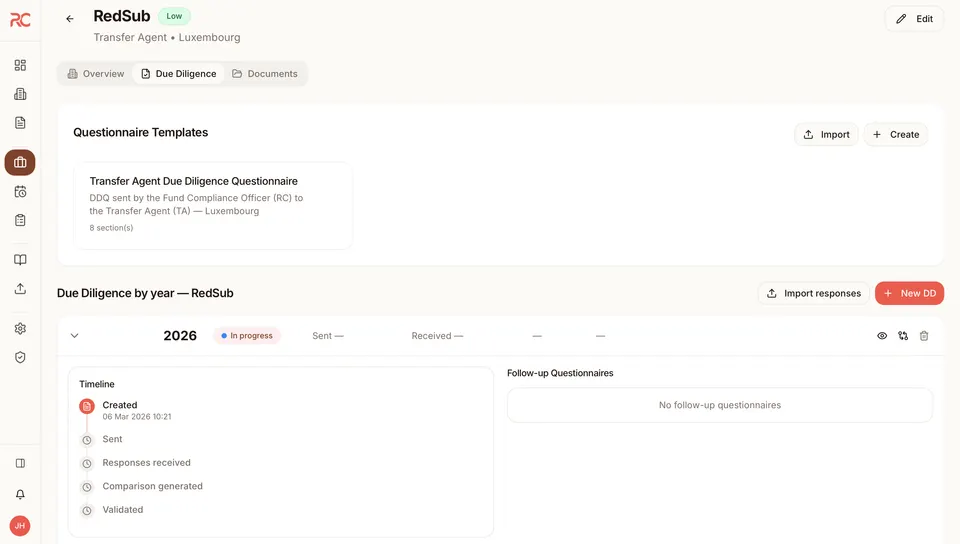Switch to the Documents tab
The image size is (960, 544).
coord(264,73)
